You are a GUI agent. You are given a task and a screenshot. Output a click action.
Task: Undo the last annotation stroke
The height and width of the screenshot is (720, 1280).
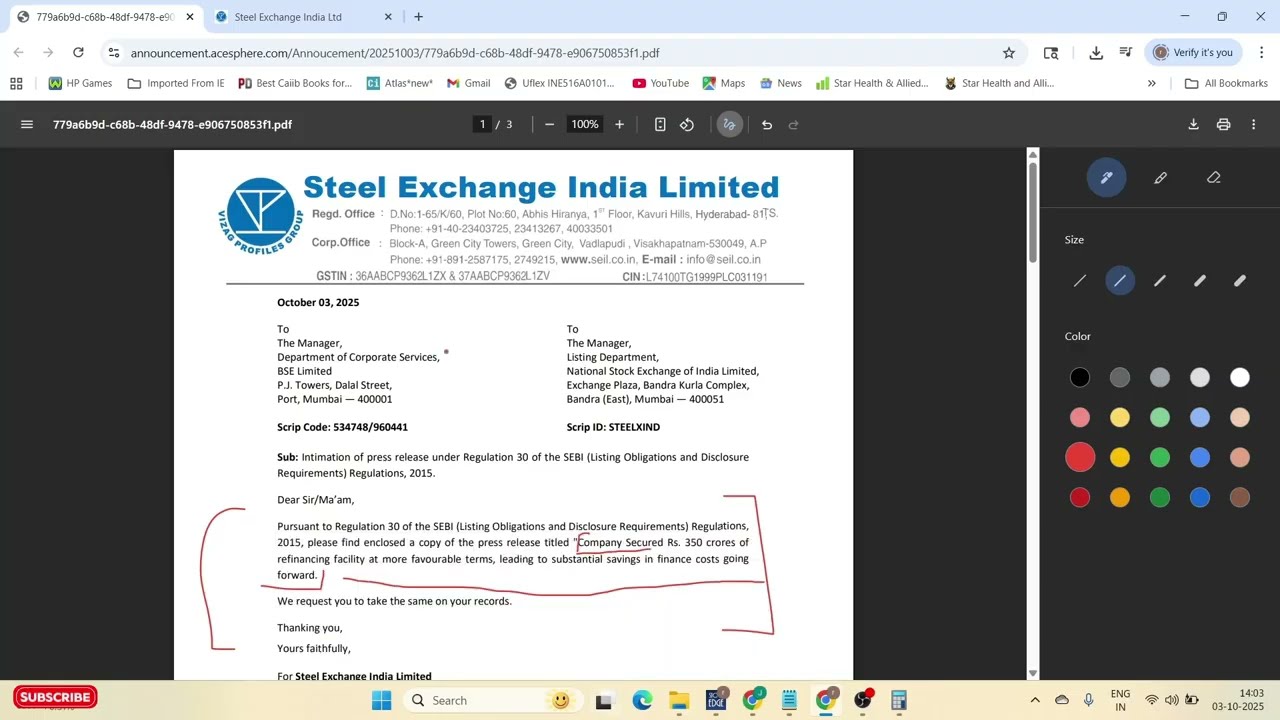pos(767,125)
